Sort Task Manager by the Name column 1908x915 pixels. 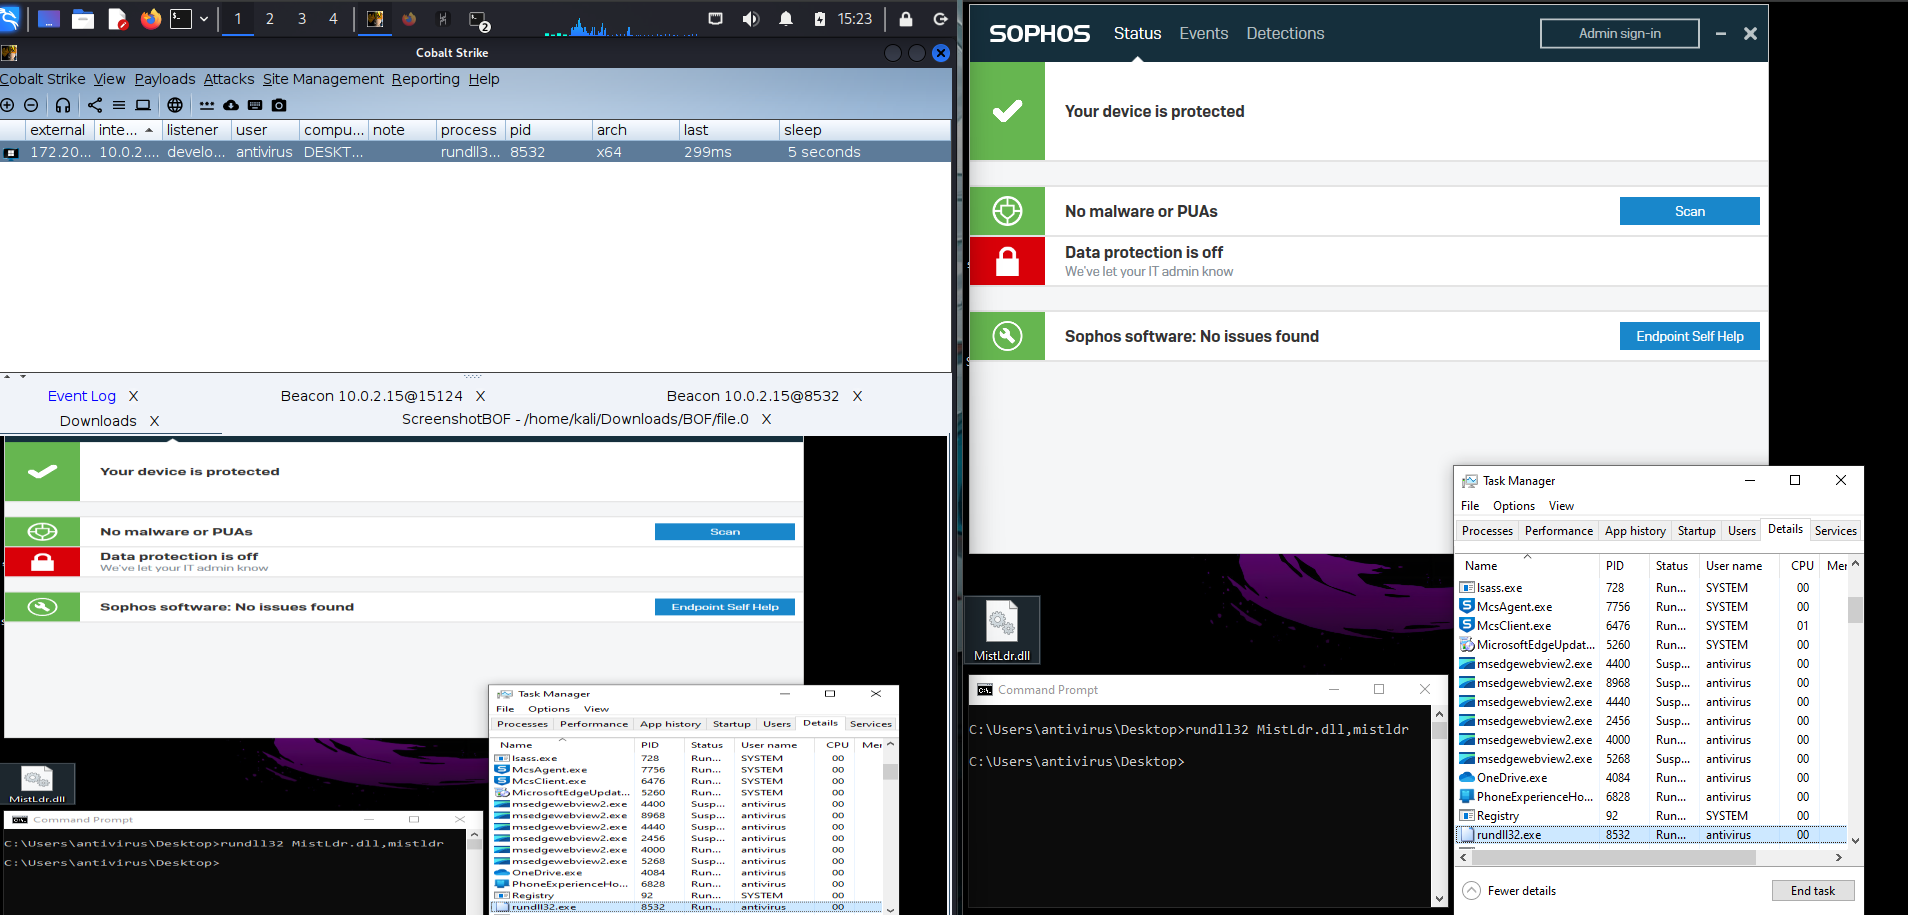pos(1528,565)
